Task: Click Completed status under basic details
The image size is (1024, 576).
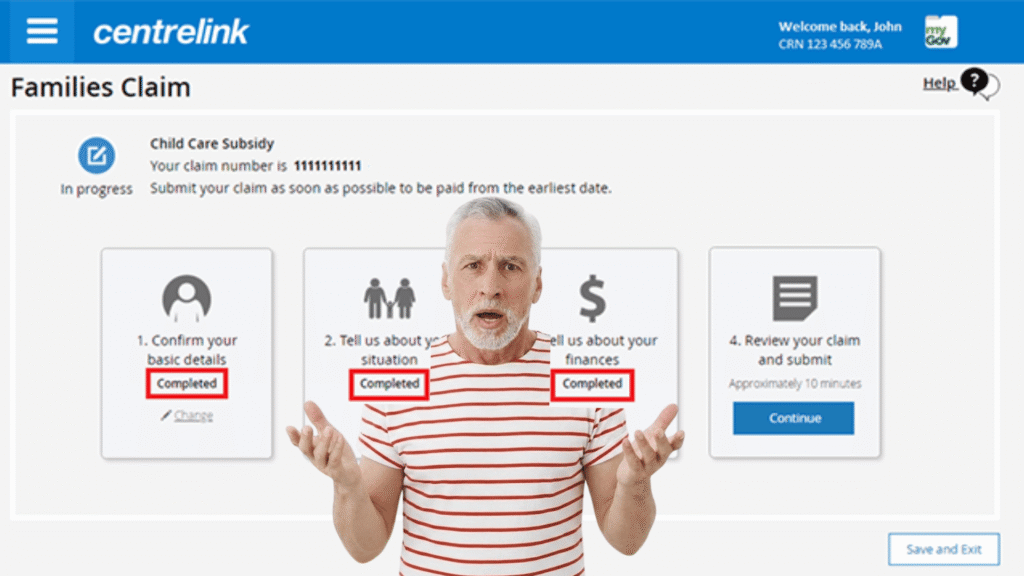Action: click(x=187, y=383)
